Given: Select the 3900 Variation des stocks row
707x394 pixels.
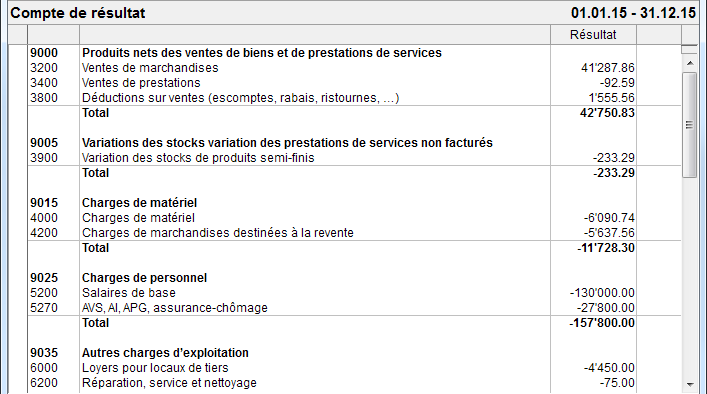Looking at the screenshot, I should [354, 158].
